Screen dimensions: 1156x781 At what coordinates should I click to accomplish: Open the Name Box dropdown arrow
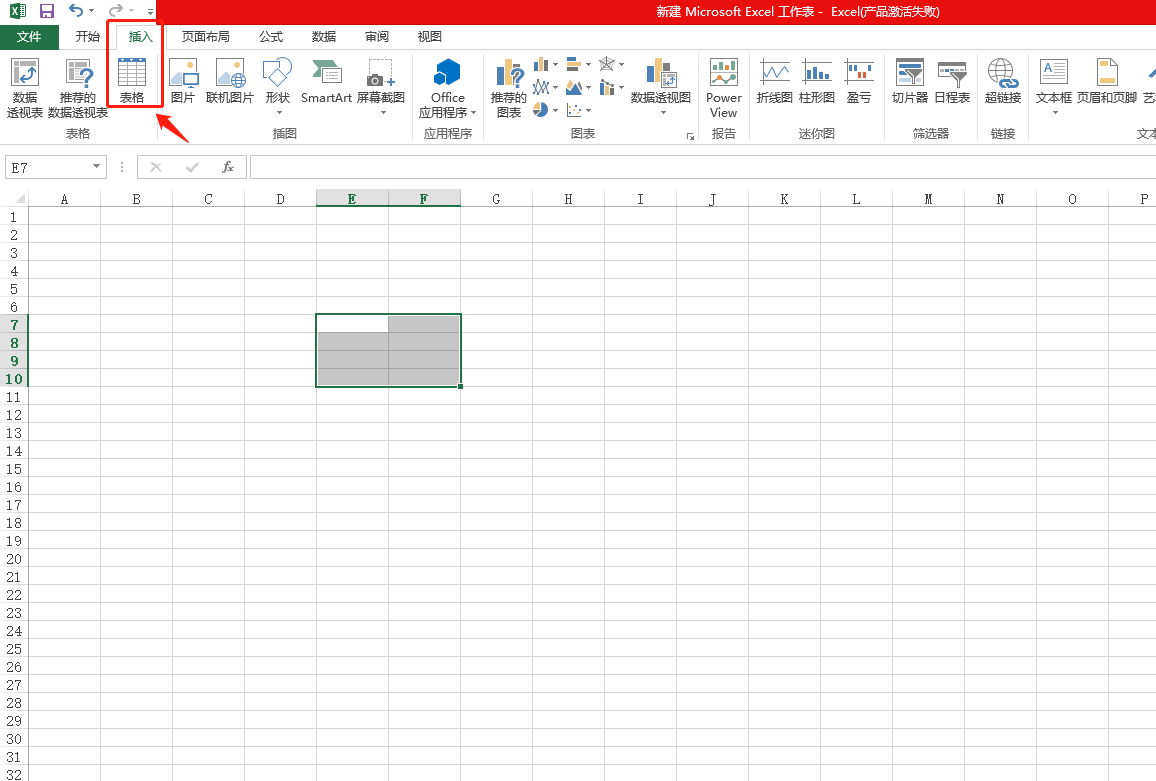pyautogui.click(x=97, y=167)
